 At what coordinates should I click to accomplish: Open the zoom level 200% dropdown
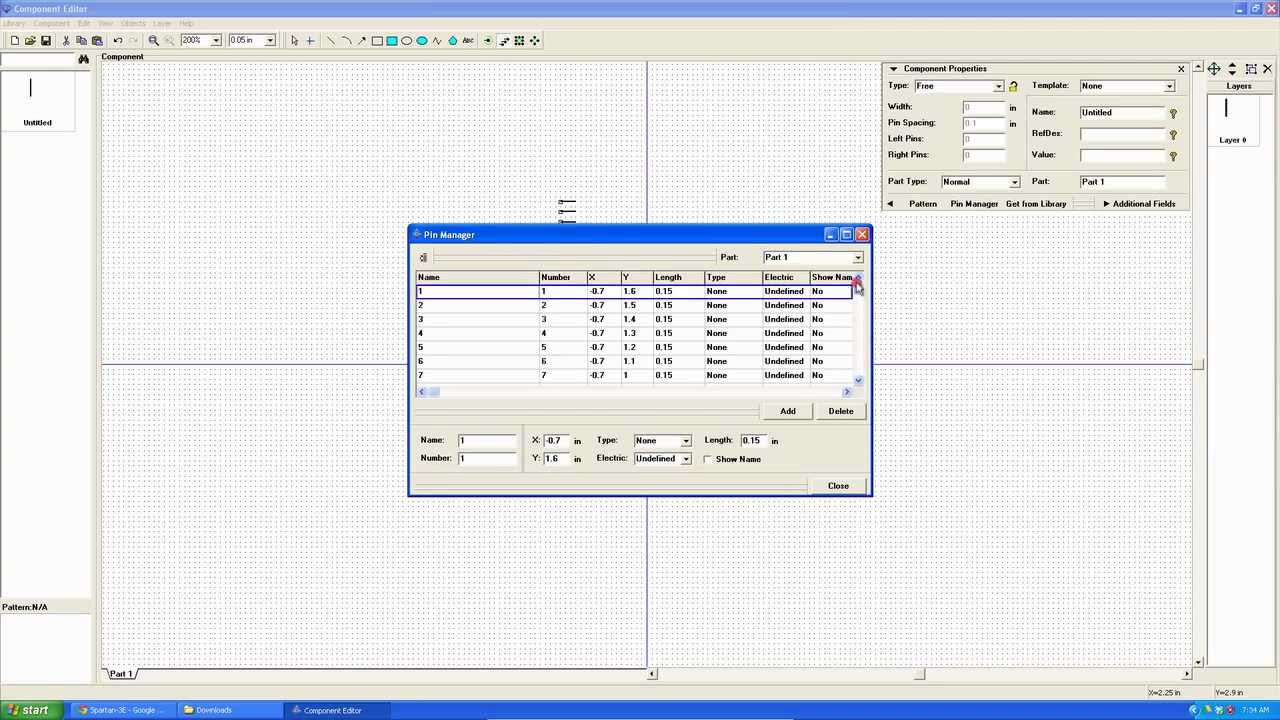tap(215, 40)
